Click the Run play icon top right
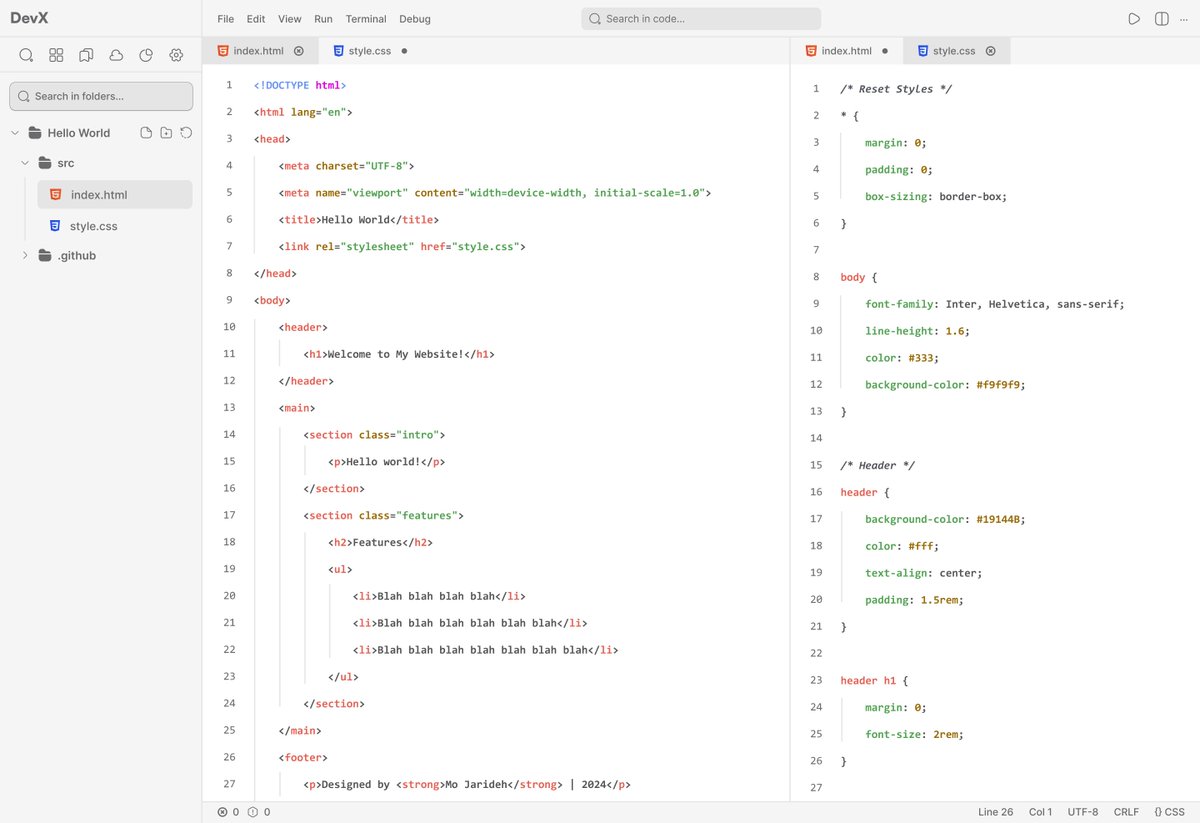Image resolution: width=1200 pixels, height=823 pixels. pos(1134,19)
